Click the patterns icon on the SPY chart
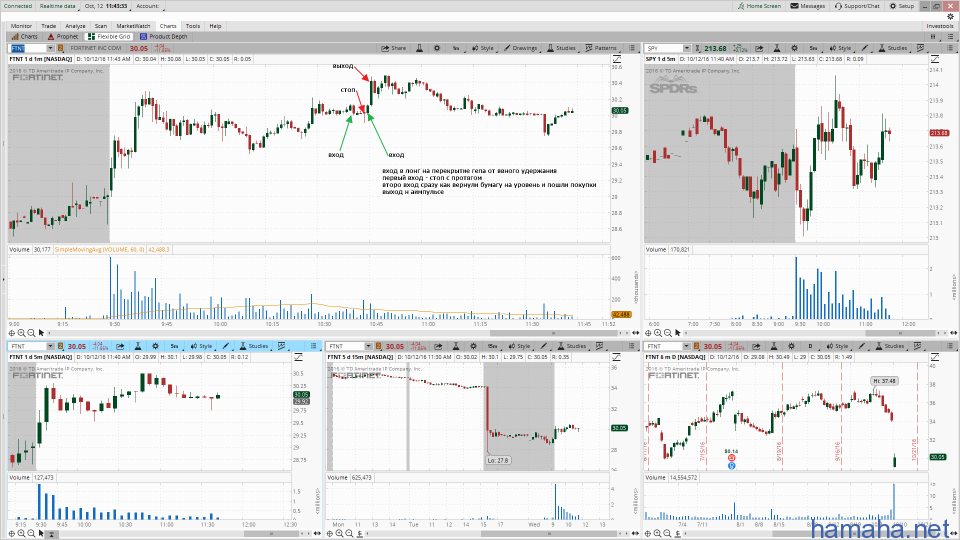The width and height of the screenshot is (960, 540). coord(920,48)
